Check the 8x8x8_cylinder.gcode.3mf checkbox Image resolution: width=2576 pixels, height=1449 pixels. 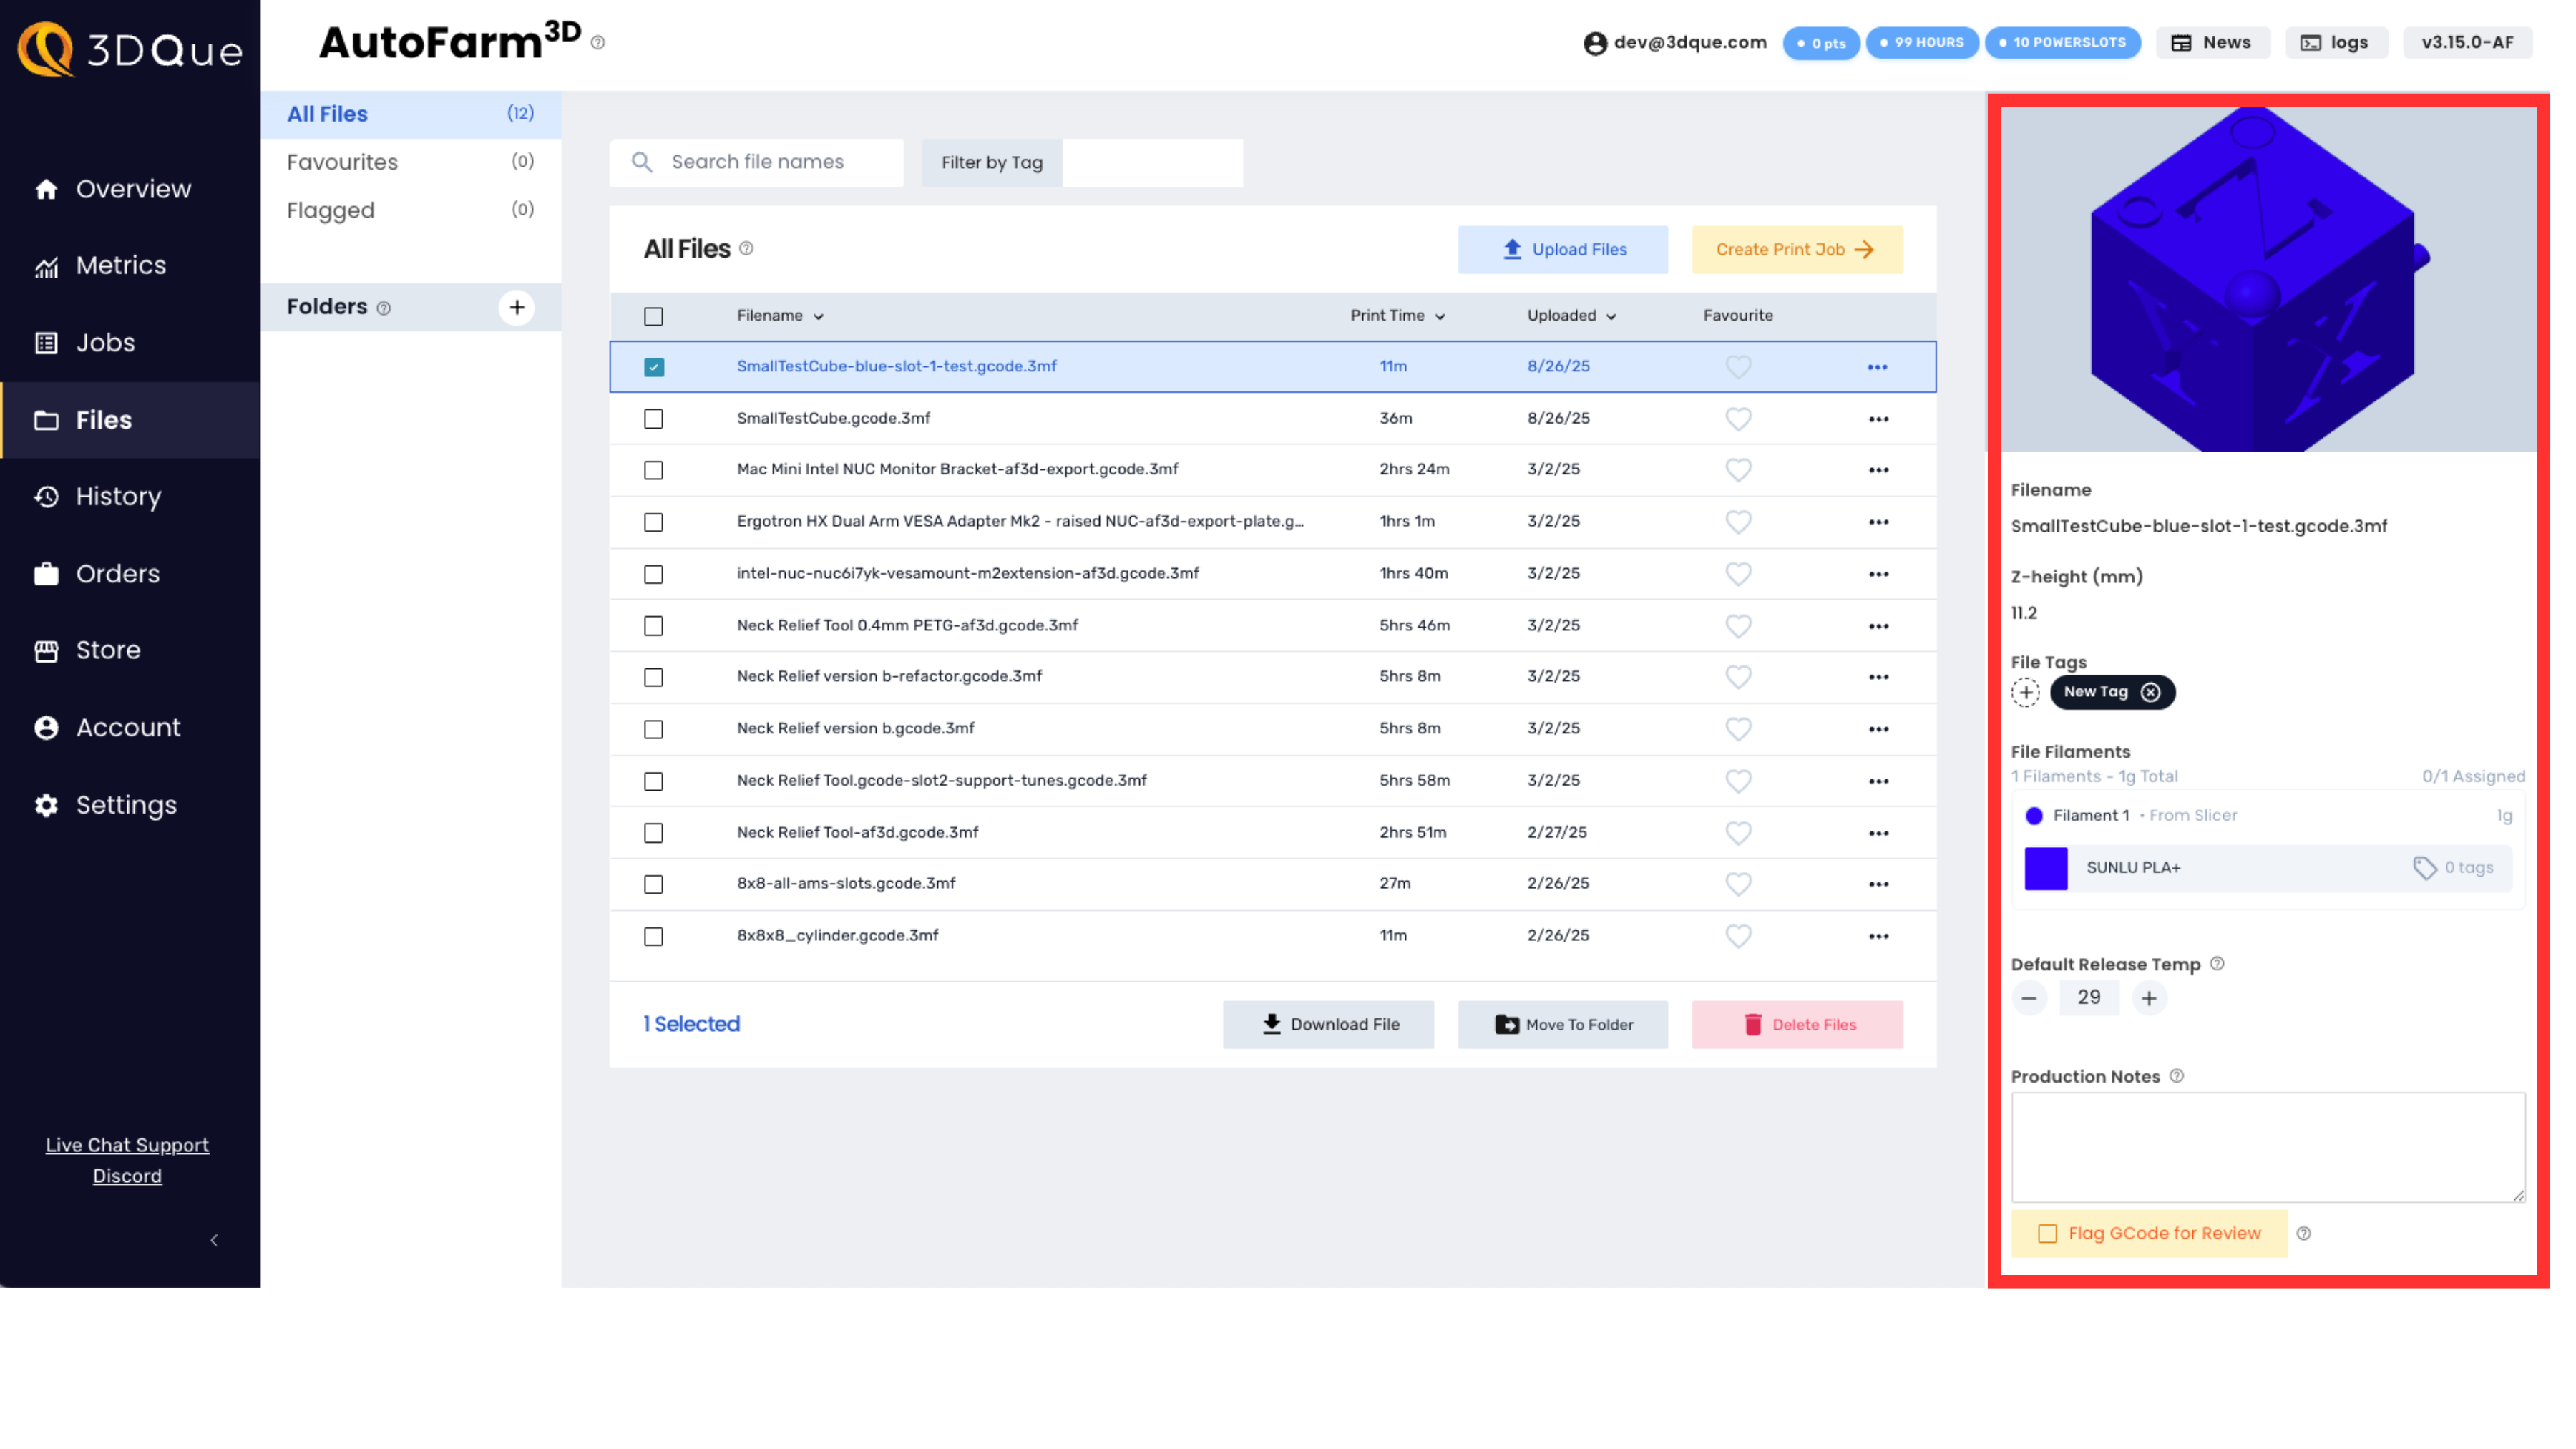653,935
